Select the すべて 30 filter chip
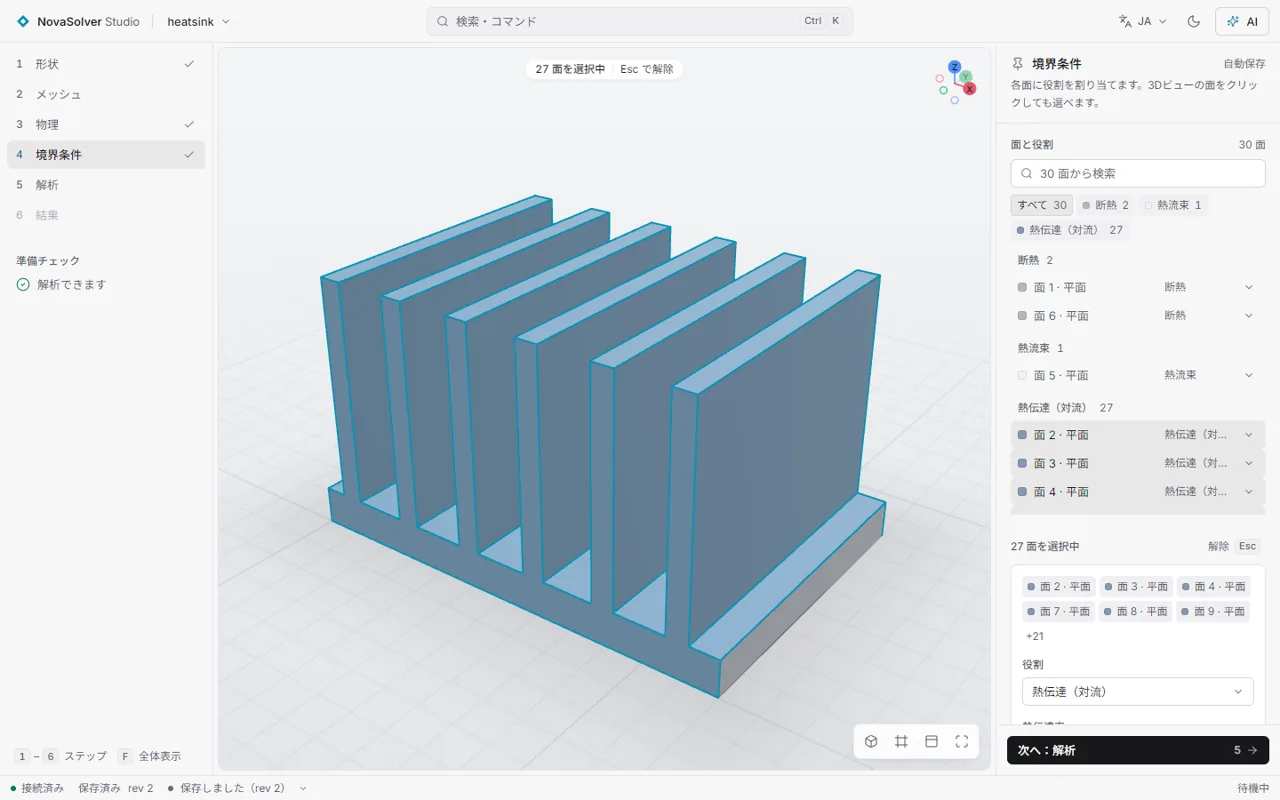 pos(1042,205)
